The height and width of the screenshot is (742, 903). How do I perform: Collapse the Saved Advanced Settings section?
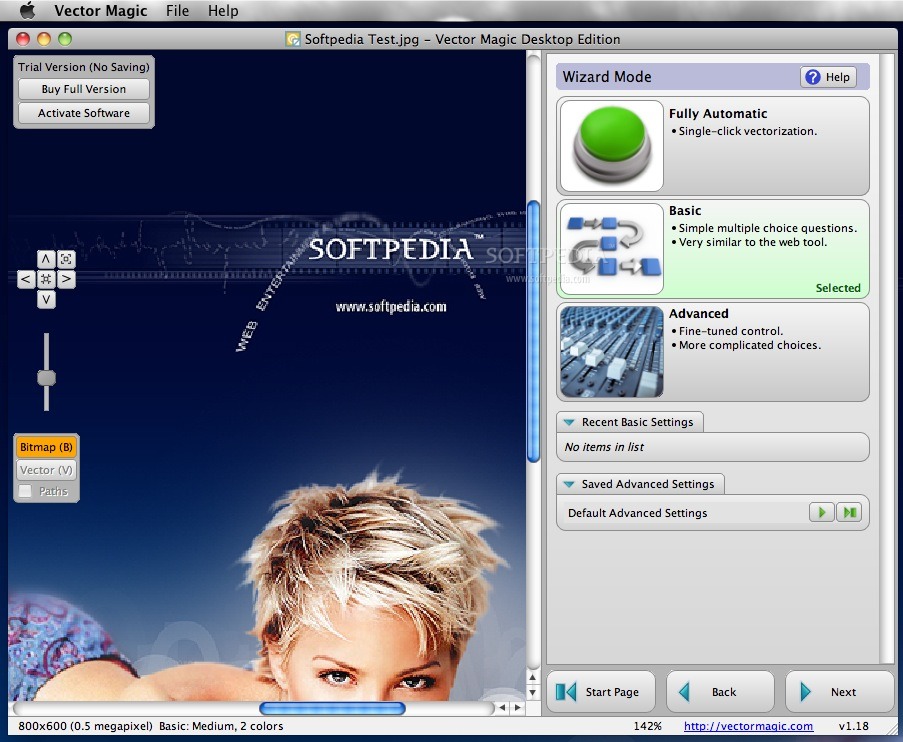568,484
